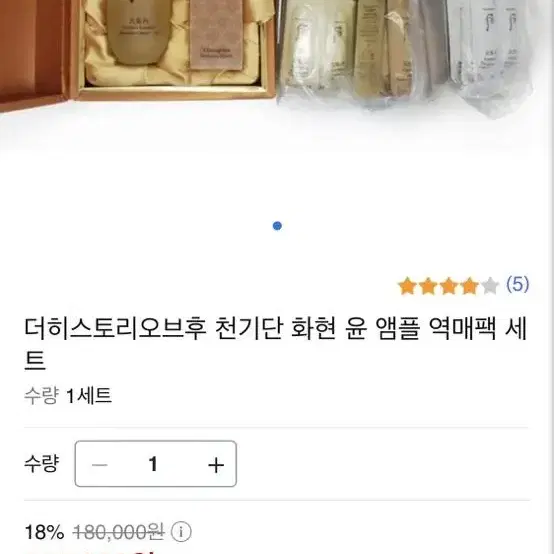Image resolution: width=554 pixels, height=554 pixels.
Task: Select the blue image carousel dot
Action: click(277, 226)
